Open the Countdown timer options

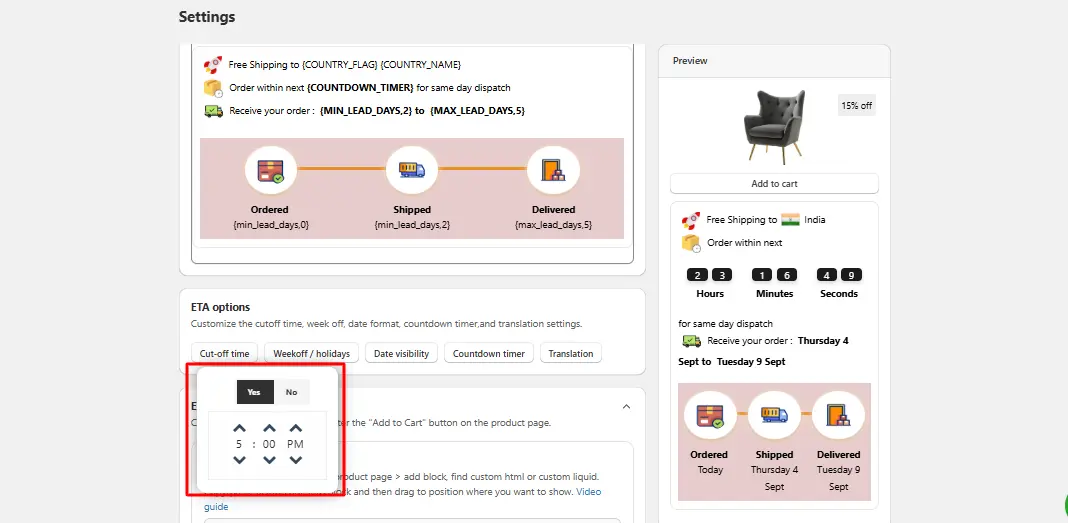tap(489, 353)
